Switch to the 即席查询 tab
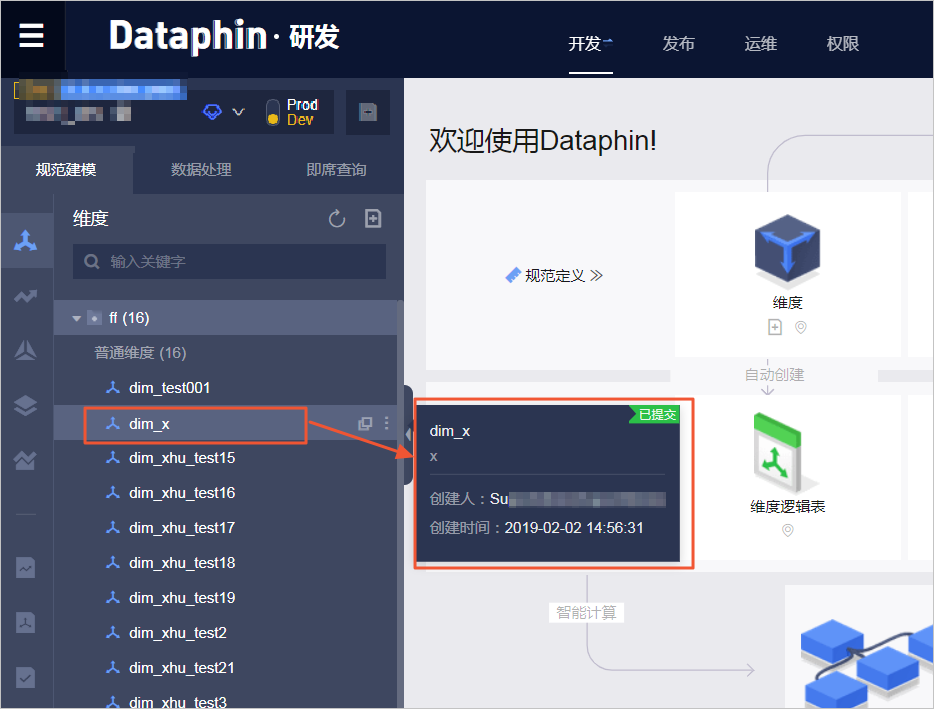The width and height of the screenshot is (934, 709). point(337,170)
